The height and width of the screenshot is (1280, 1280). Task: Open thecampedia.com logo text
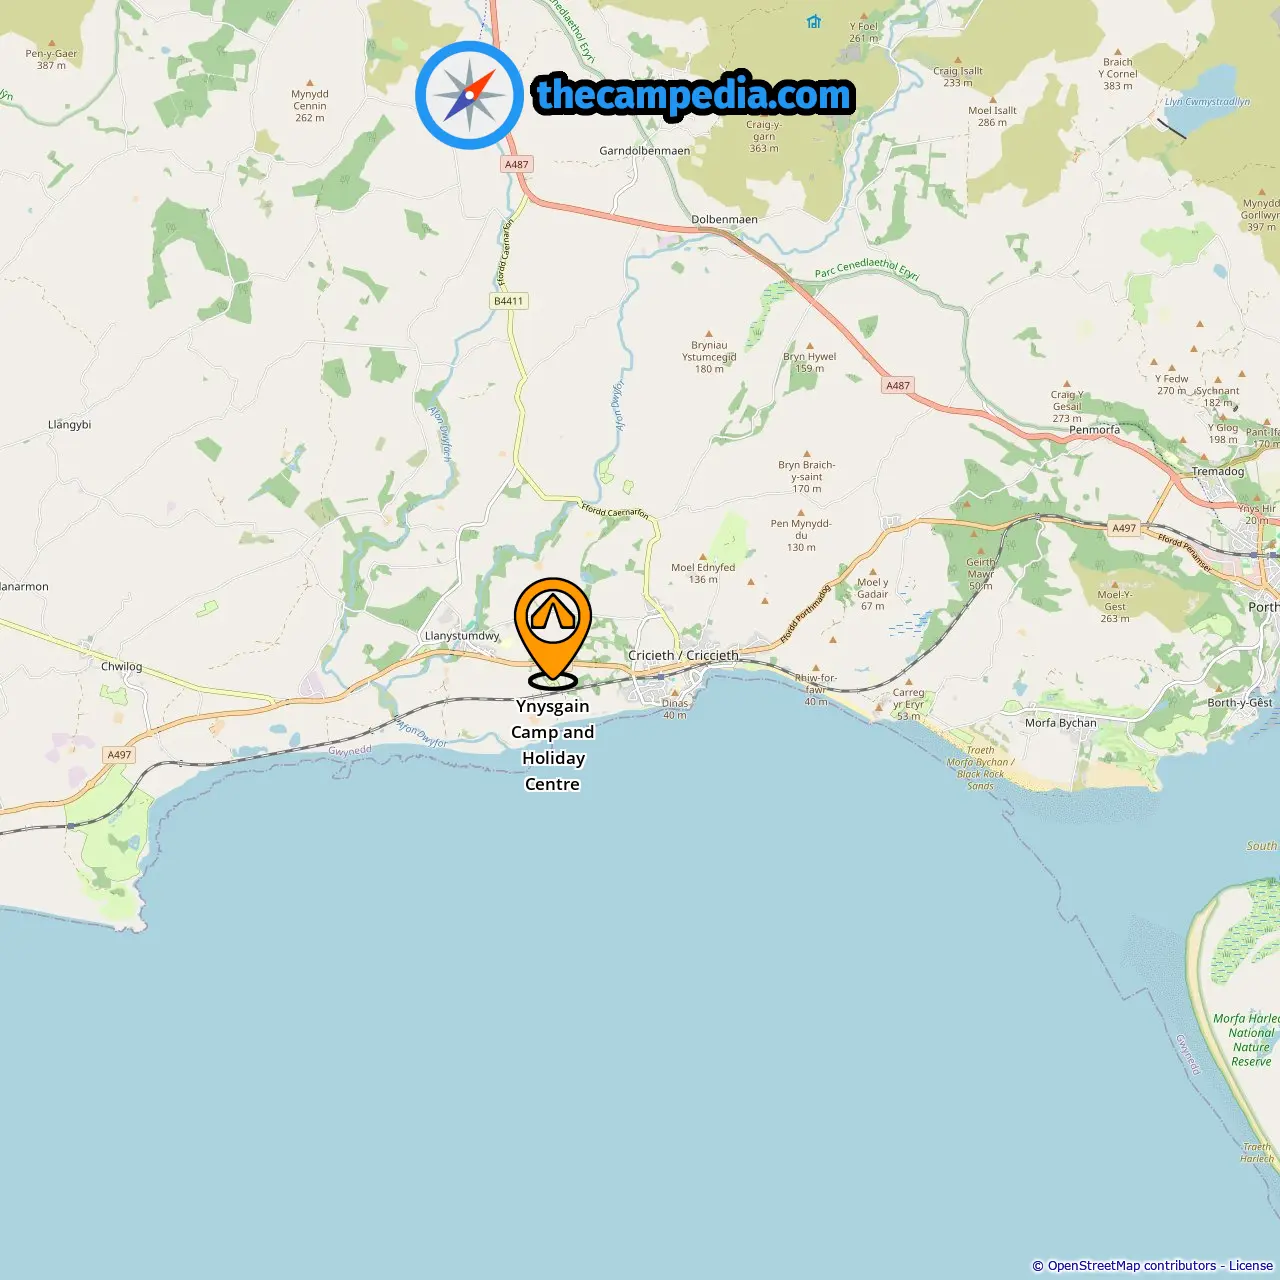(x=694, y=95)
